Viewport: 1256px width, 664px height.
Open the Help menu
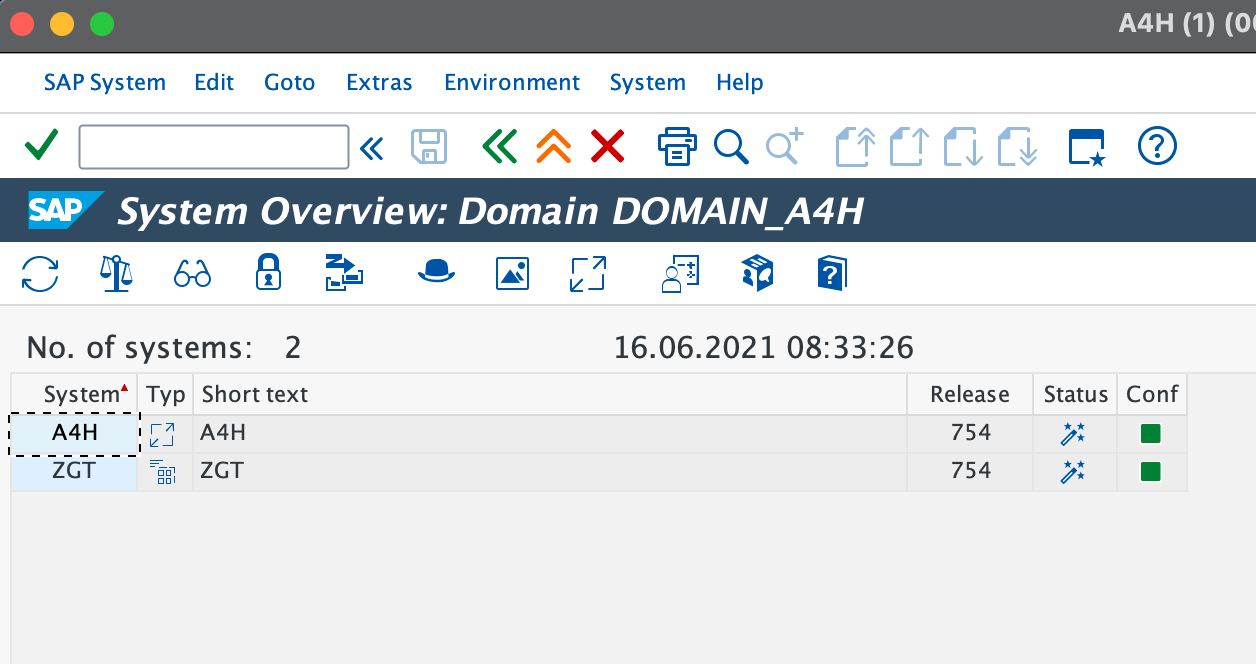pyautogui.click(x=740, y=82)
